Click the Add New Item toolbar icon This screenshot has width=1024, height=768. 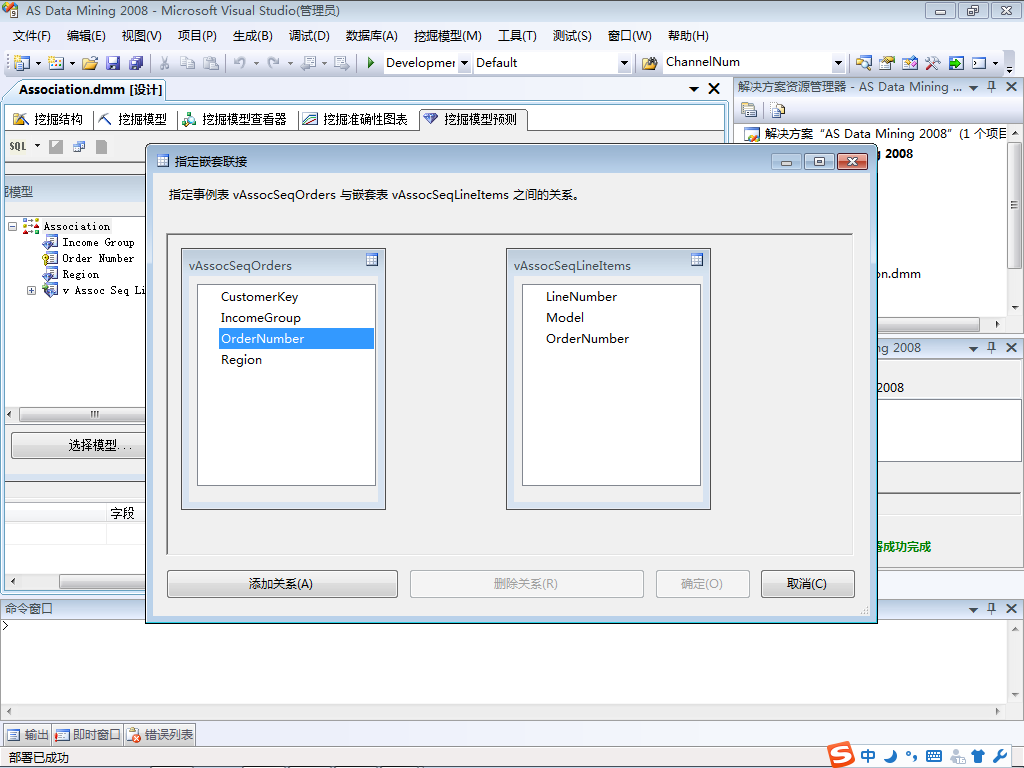point(56,63)
